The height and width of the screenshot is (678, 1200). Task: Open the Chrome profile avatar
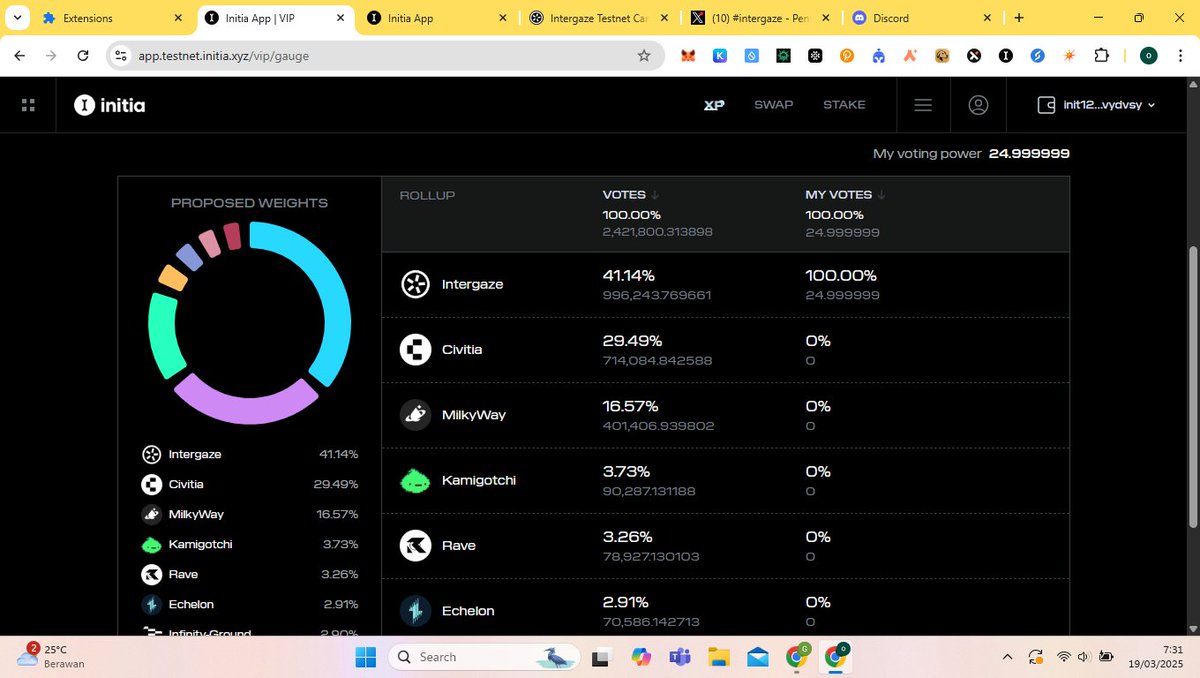coord(1149,56)
